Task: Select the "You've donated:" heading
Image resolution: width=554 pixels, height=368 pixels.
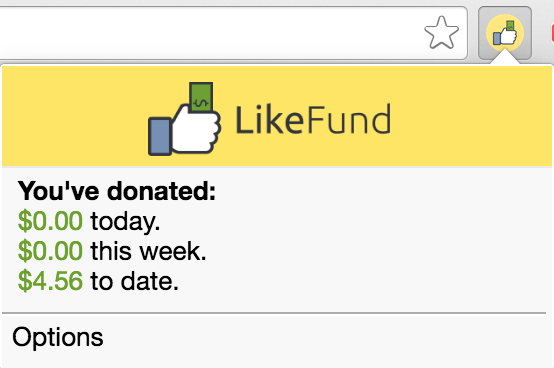Action: (117, 191)
